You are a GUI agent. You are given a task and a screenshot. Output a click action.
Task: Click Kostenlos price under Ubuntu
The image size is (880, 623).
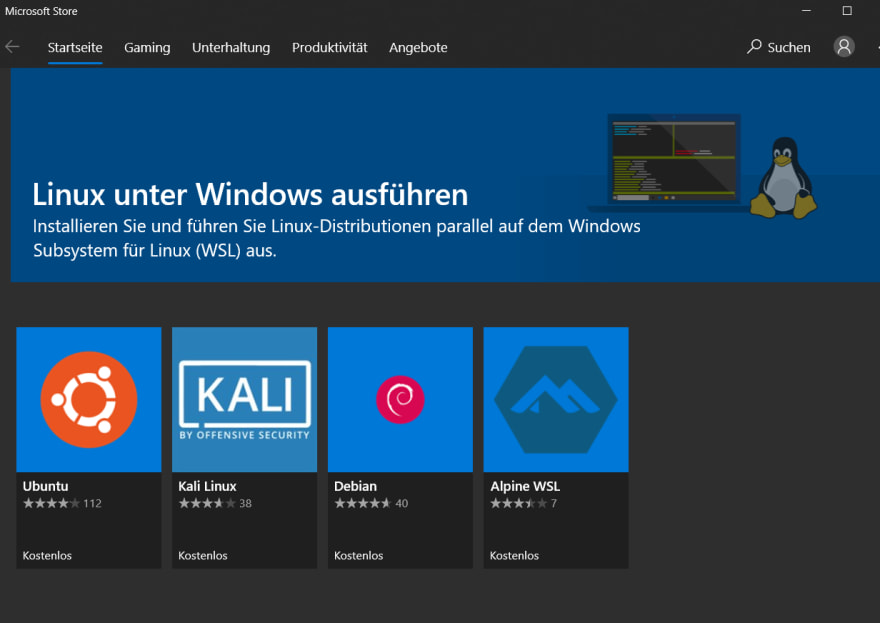[47, 556]
